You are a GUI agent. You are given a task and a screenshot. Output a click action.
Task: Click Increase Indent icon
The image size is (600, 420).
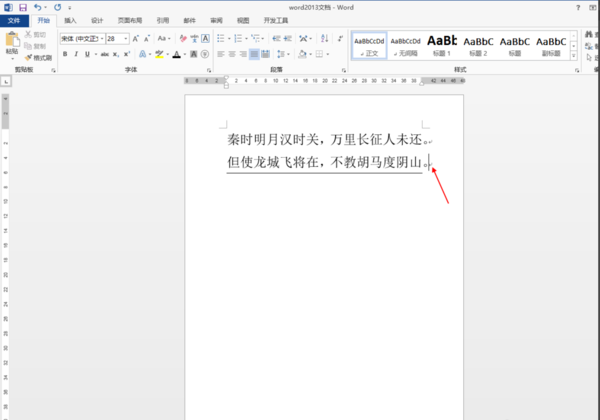click(x=288, y=39)
